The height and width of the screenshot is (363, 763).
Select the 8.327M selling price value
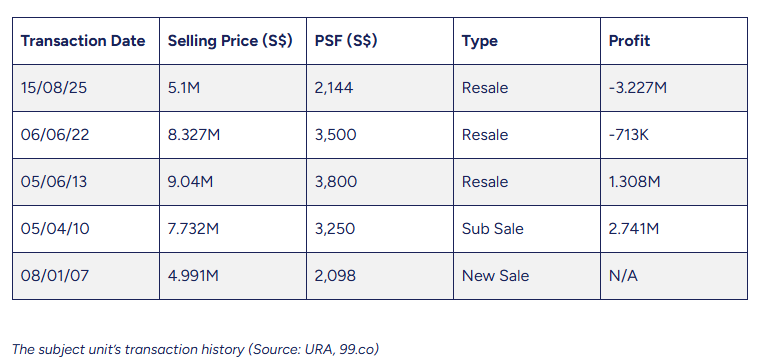pyautogui.click(x=194, y=135)
